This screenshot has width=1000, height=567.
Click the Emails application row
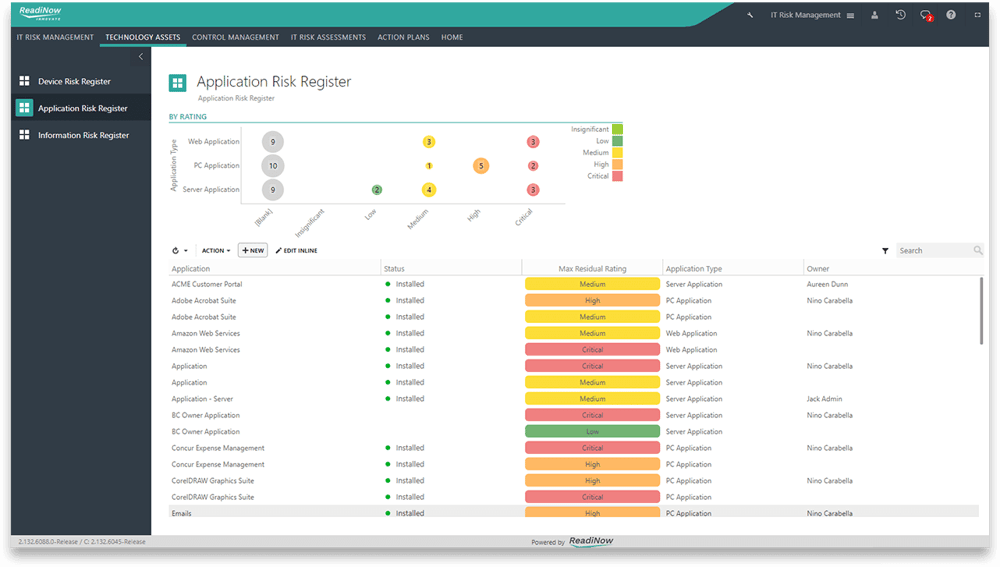574,513
